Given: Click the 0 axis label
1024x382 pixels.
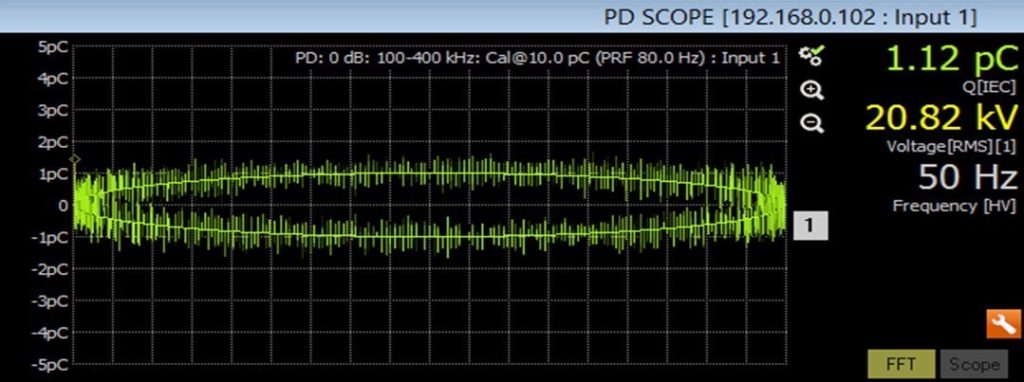Looking at the screenshot, I should pyautogui.click(x=63, y=206).
